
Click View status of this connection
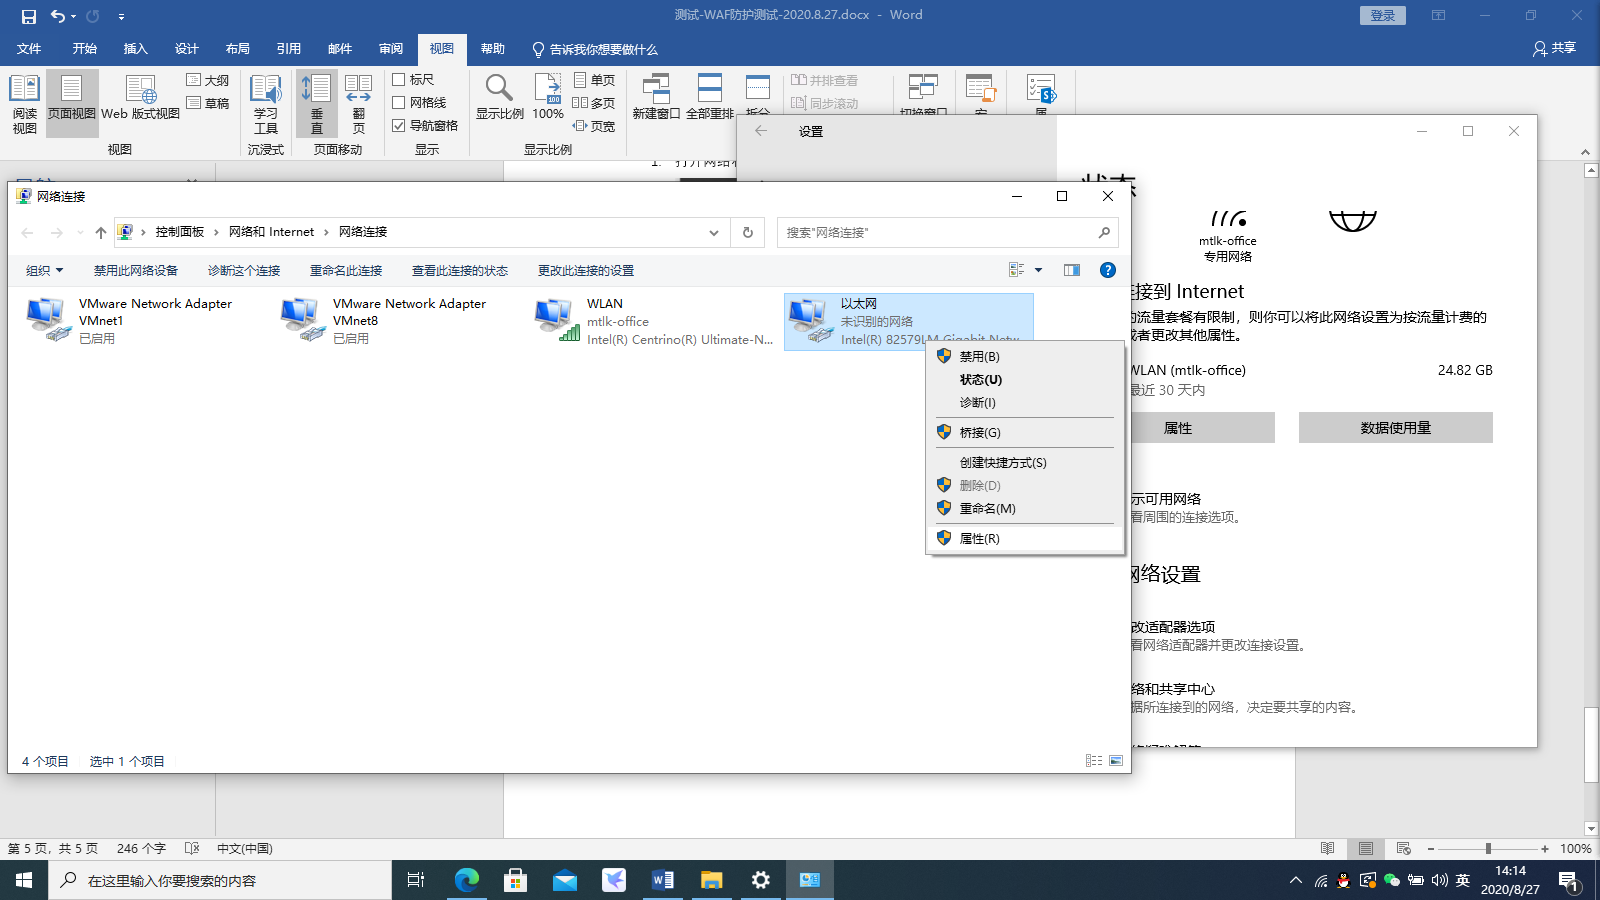[460, 271]
